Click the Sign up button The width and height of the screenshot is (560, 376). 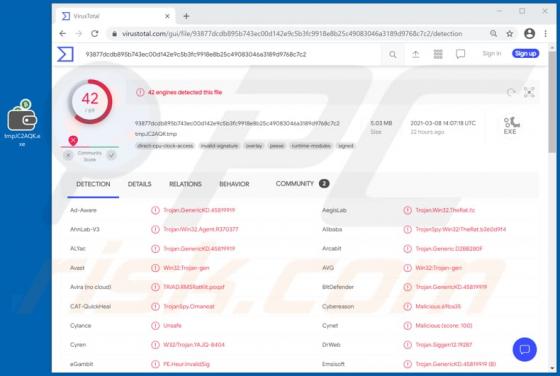(525, 54)
